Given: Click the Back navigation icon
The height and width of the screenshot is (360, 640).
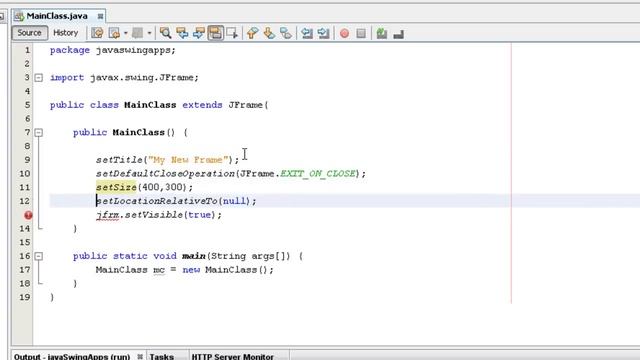Looking at the screenshot, I should coord(115,33).
